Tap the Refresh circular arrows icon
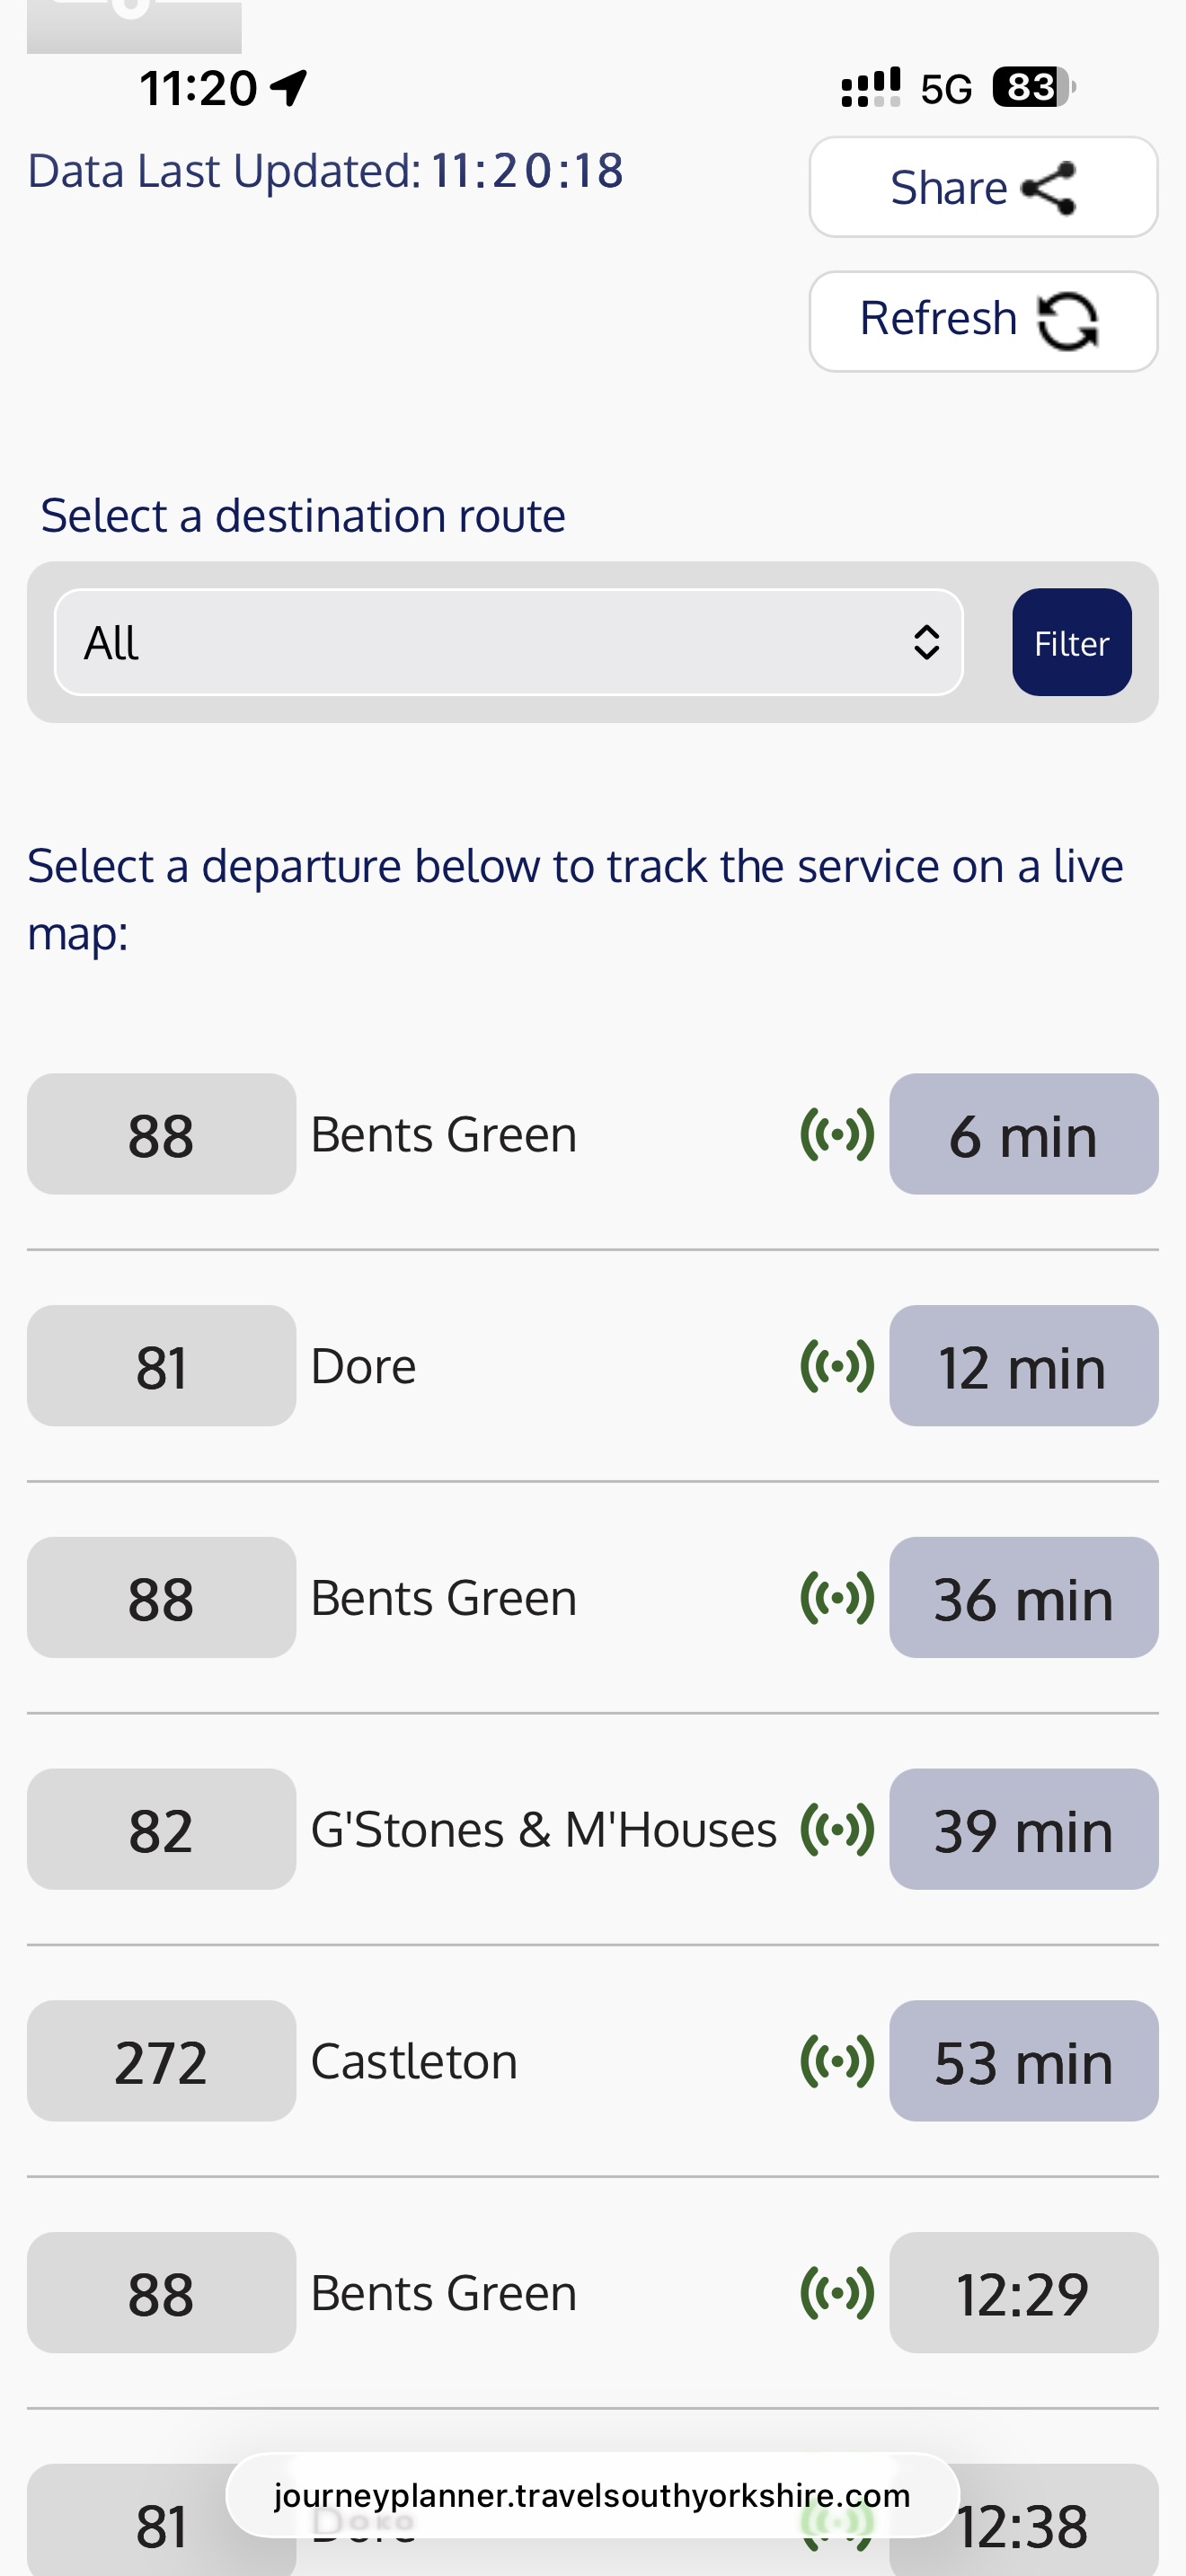The width and height of the screenshot is (1186, 2576). (x=1067, y=321)
